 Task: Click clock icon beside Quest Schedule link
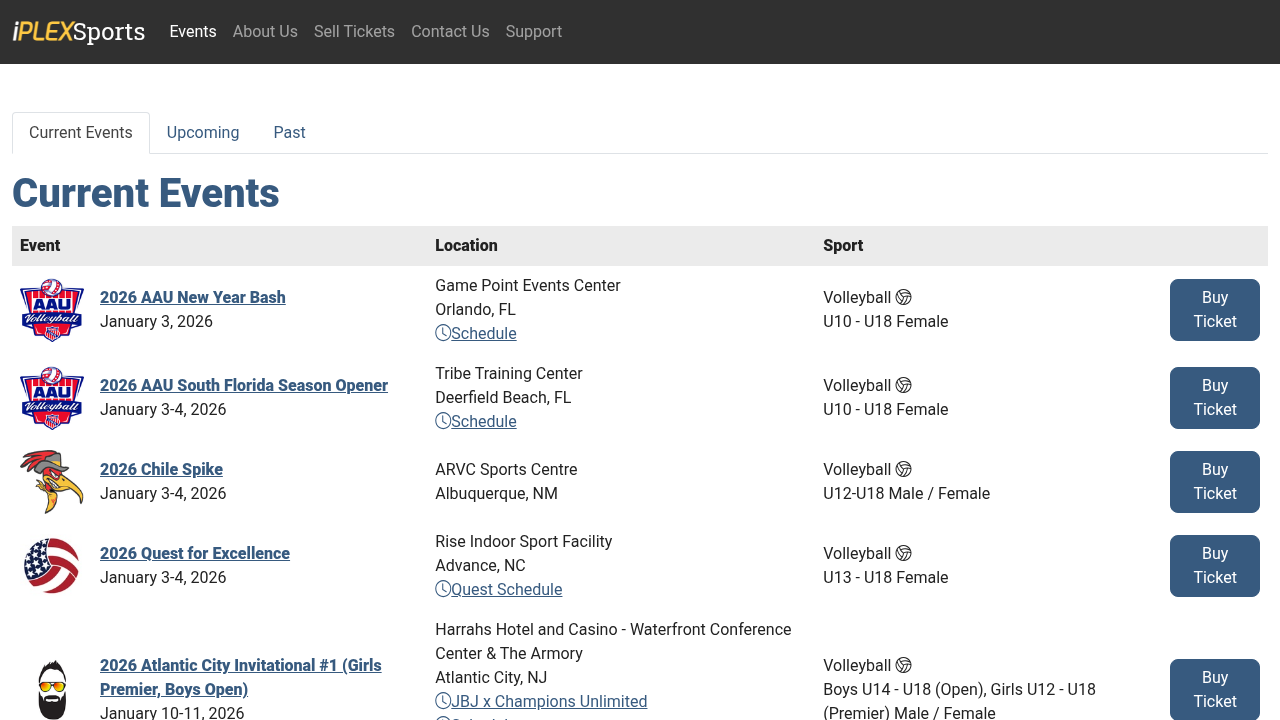click(x=443, y=589)
